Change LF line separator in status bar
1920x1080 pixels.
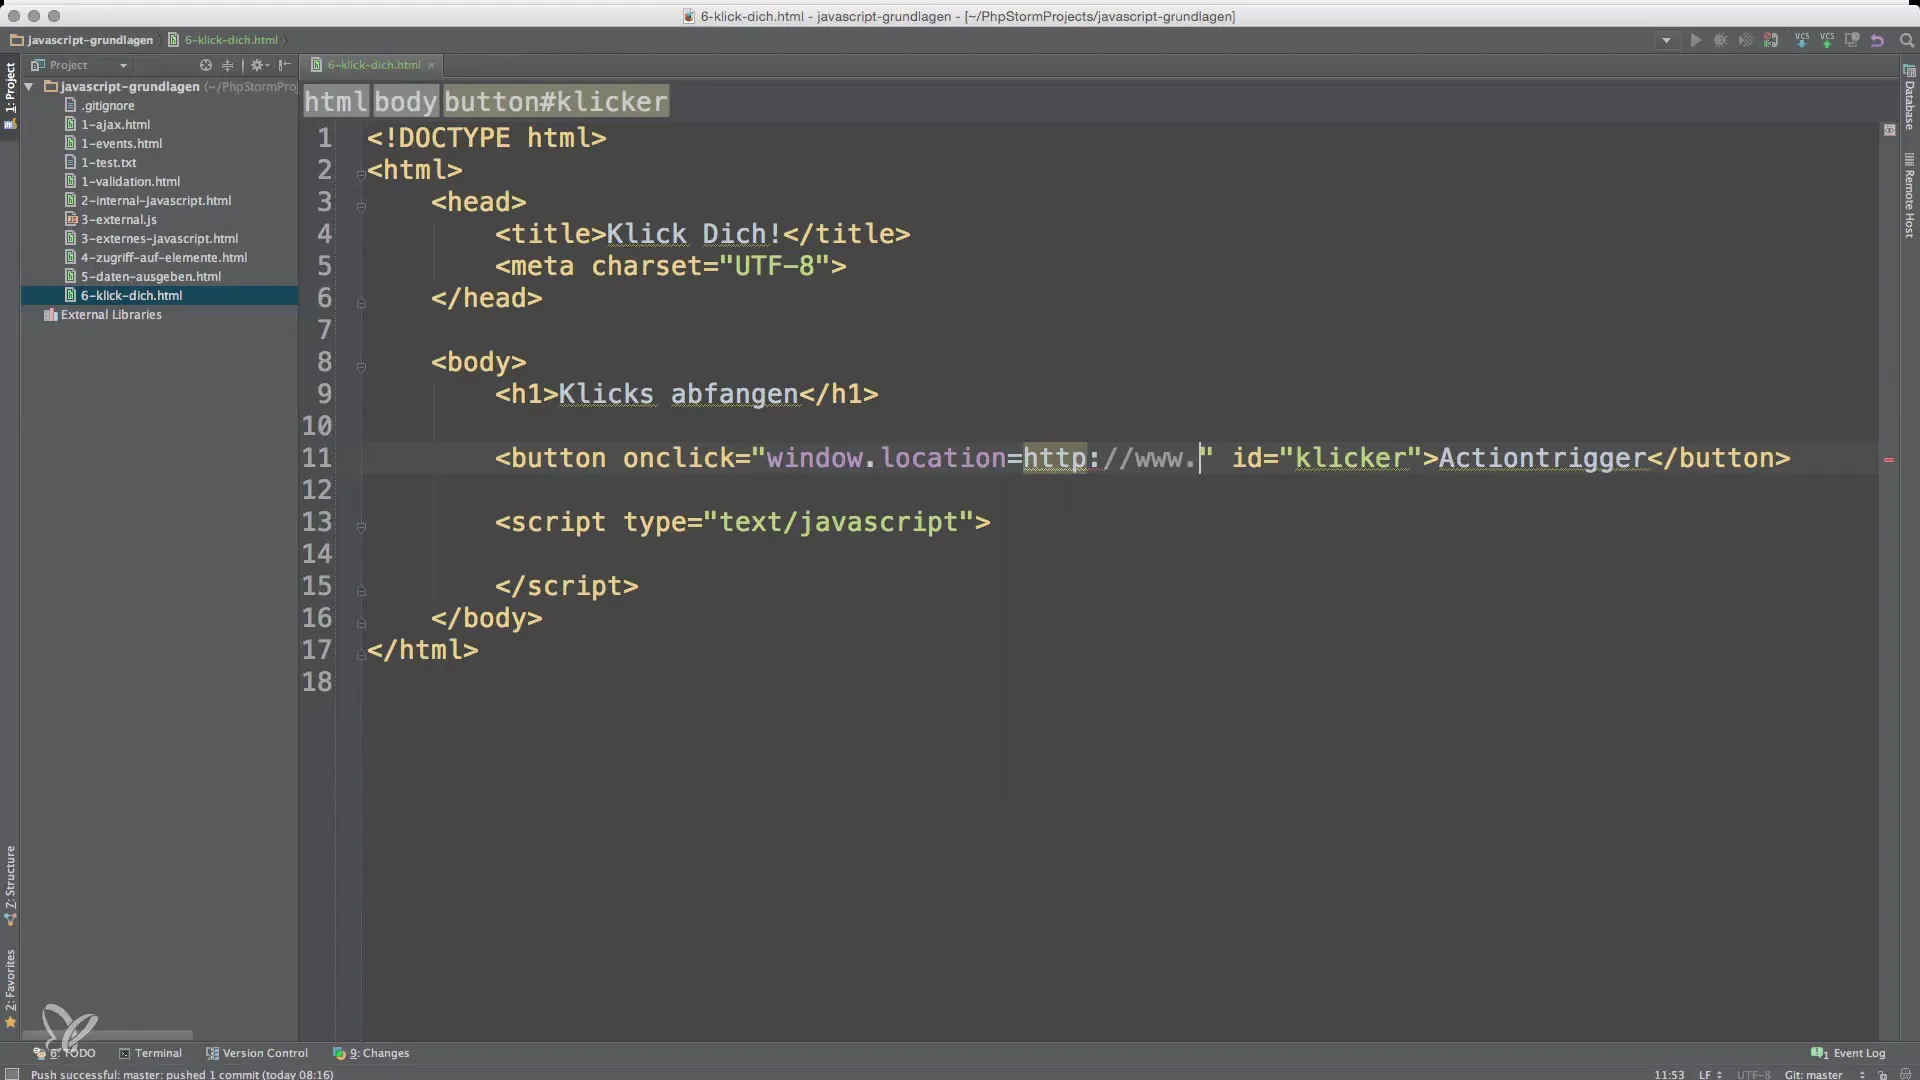(x=1710, y=1074)
